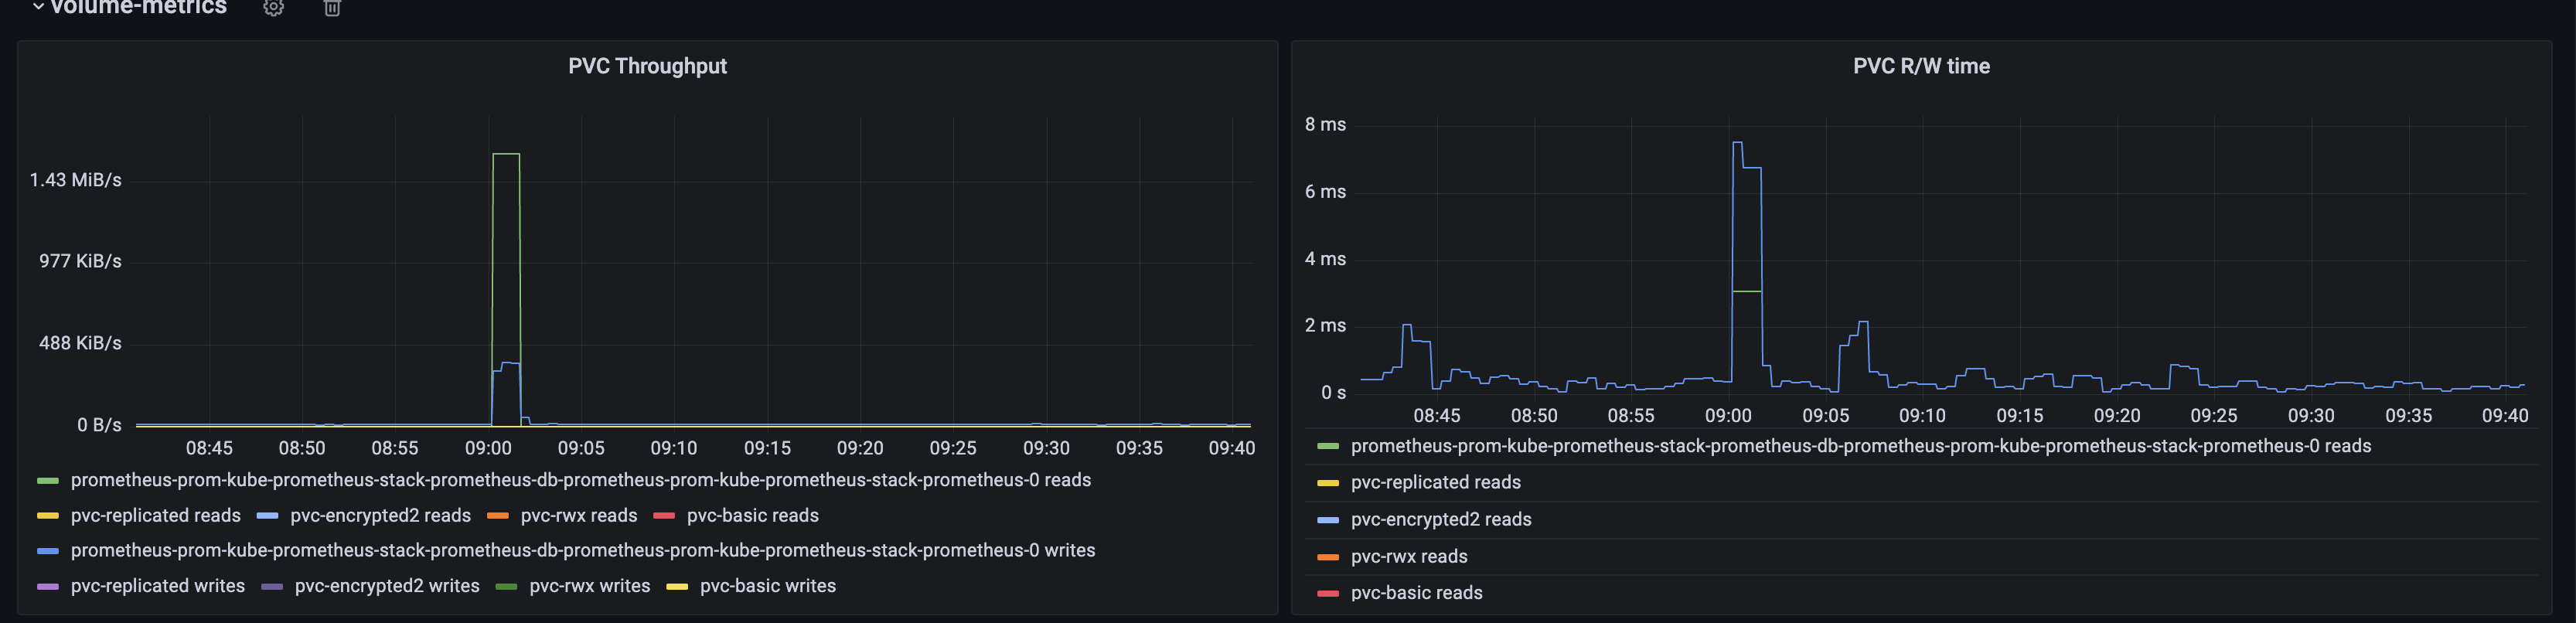Open the PVC Throughput panel title menu
This screenshot has width=2576, height=623.
(x=647, y=66)
